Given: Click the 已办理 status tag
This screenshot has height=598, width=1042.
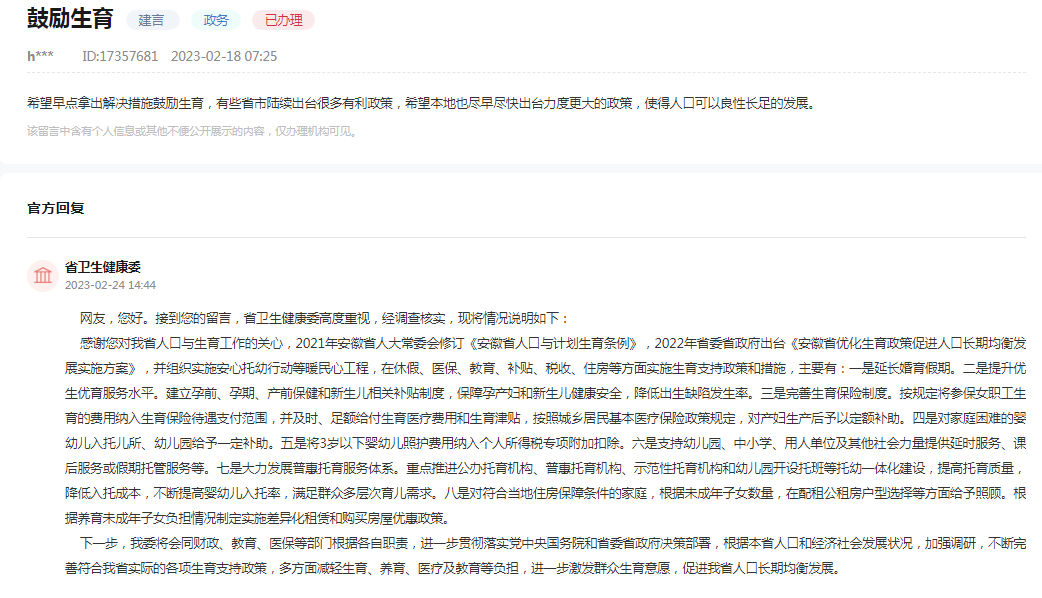Looking at the screenshot, I should click(284, 21).
